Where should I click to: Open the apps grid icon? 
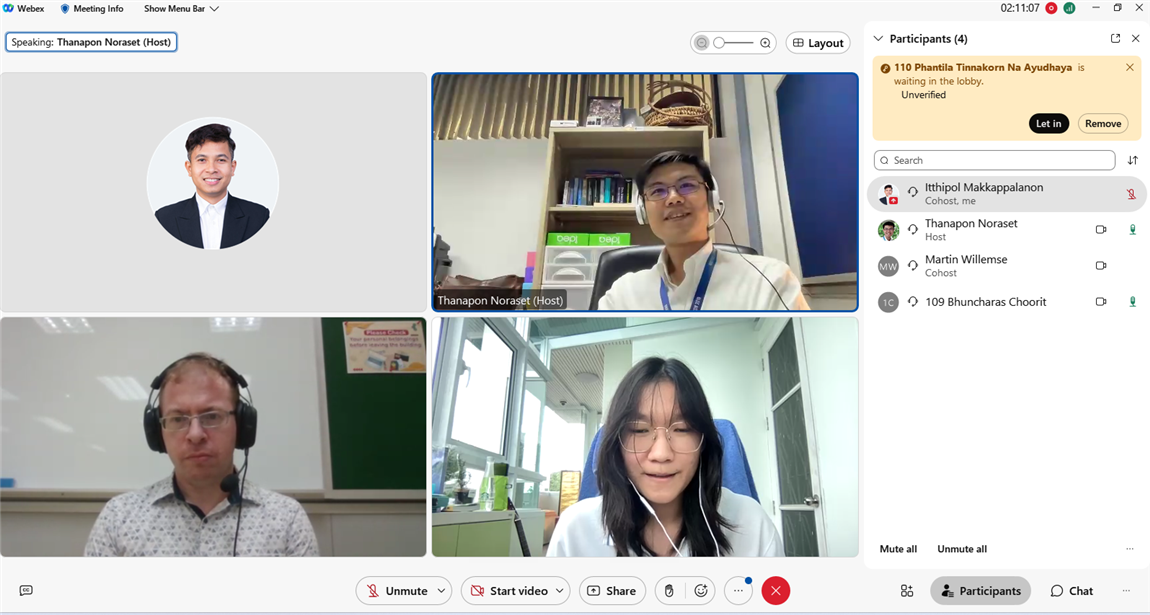click(907, 591)
